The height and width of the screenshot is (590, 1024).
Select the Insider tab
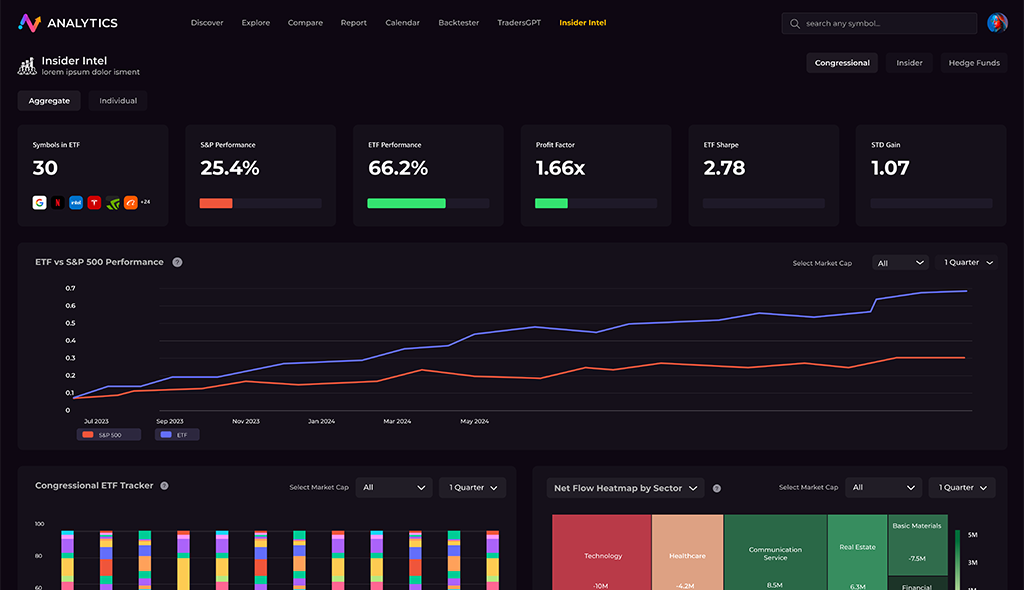(x=909, y=63)
